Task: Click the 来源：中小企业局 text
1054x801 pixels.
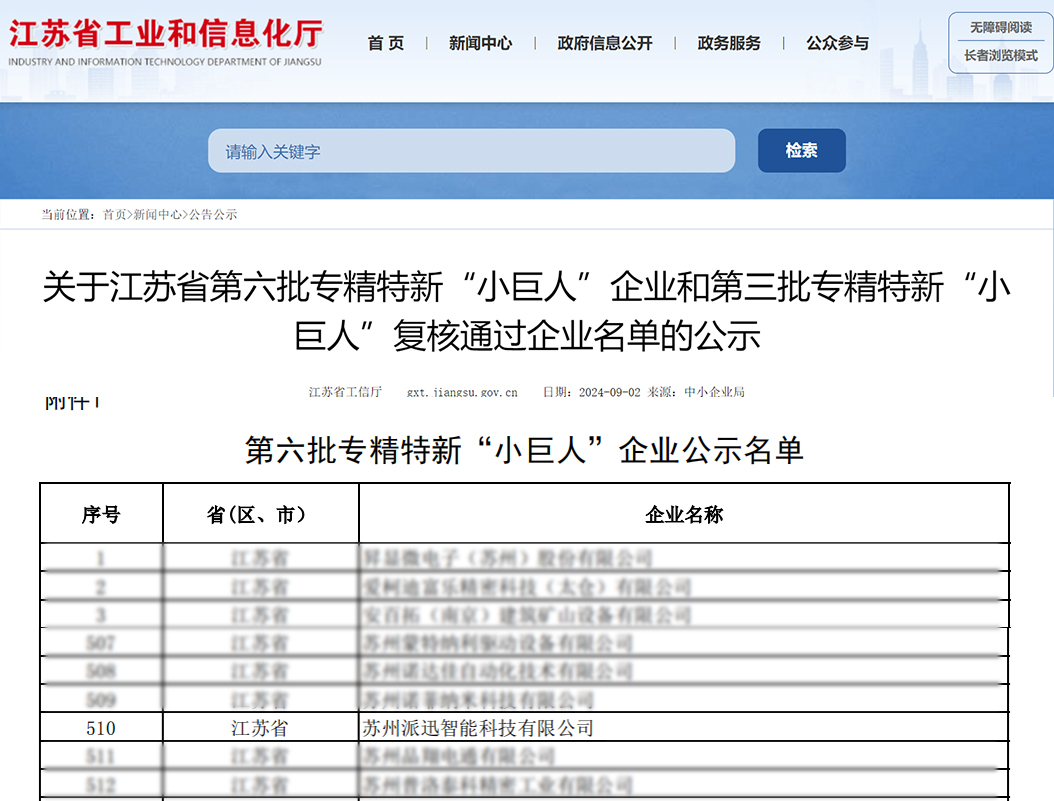Action: coord(696,392)
